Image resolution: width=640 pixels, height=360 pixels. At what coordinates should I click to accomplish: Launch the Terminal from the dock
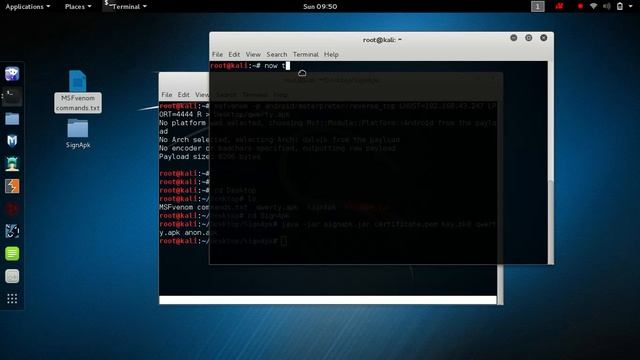(x=12, y=97)
